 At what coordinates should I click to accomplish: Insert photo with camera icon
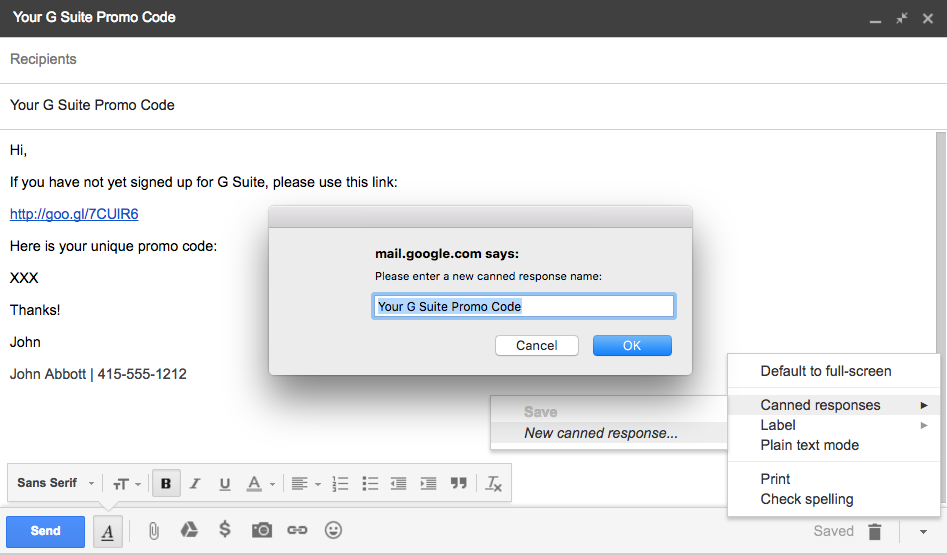click(262, 530)
